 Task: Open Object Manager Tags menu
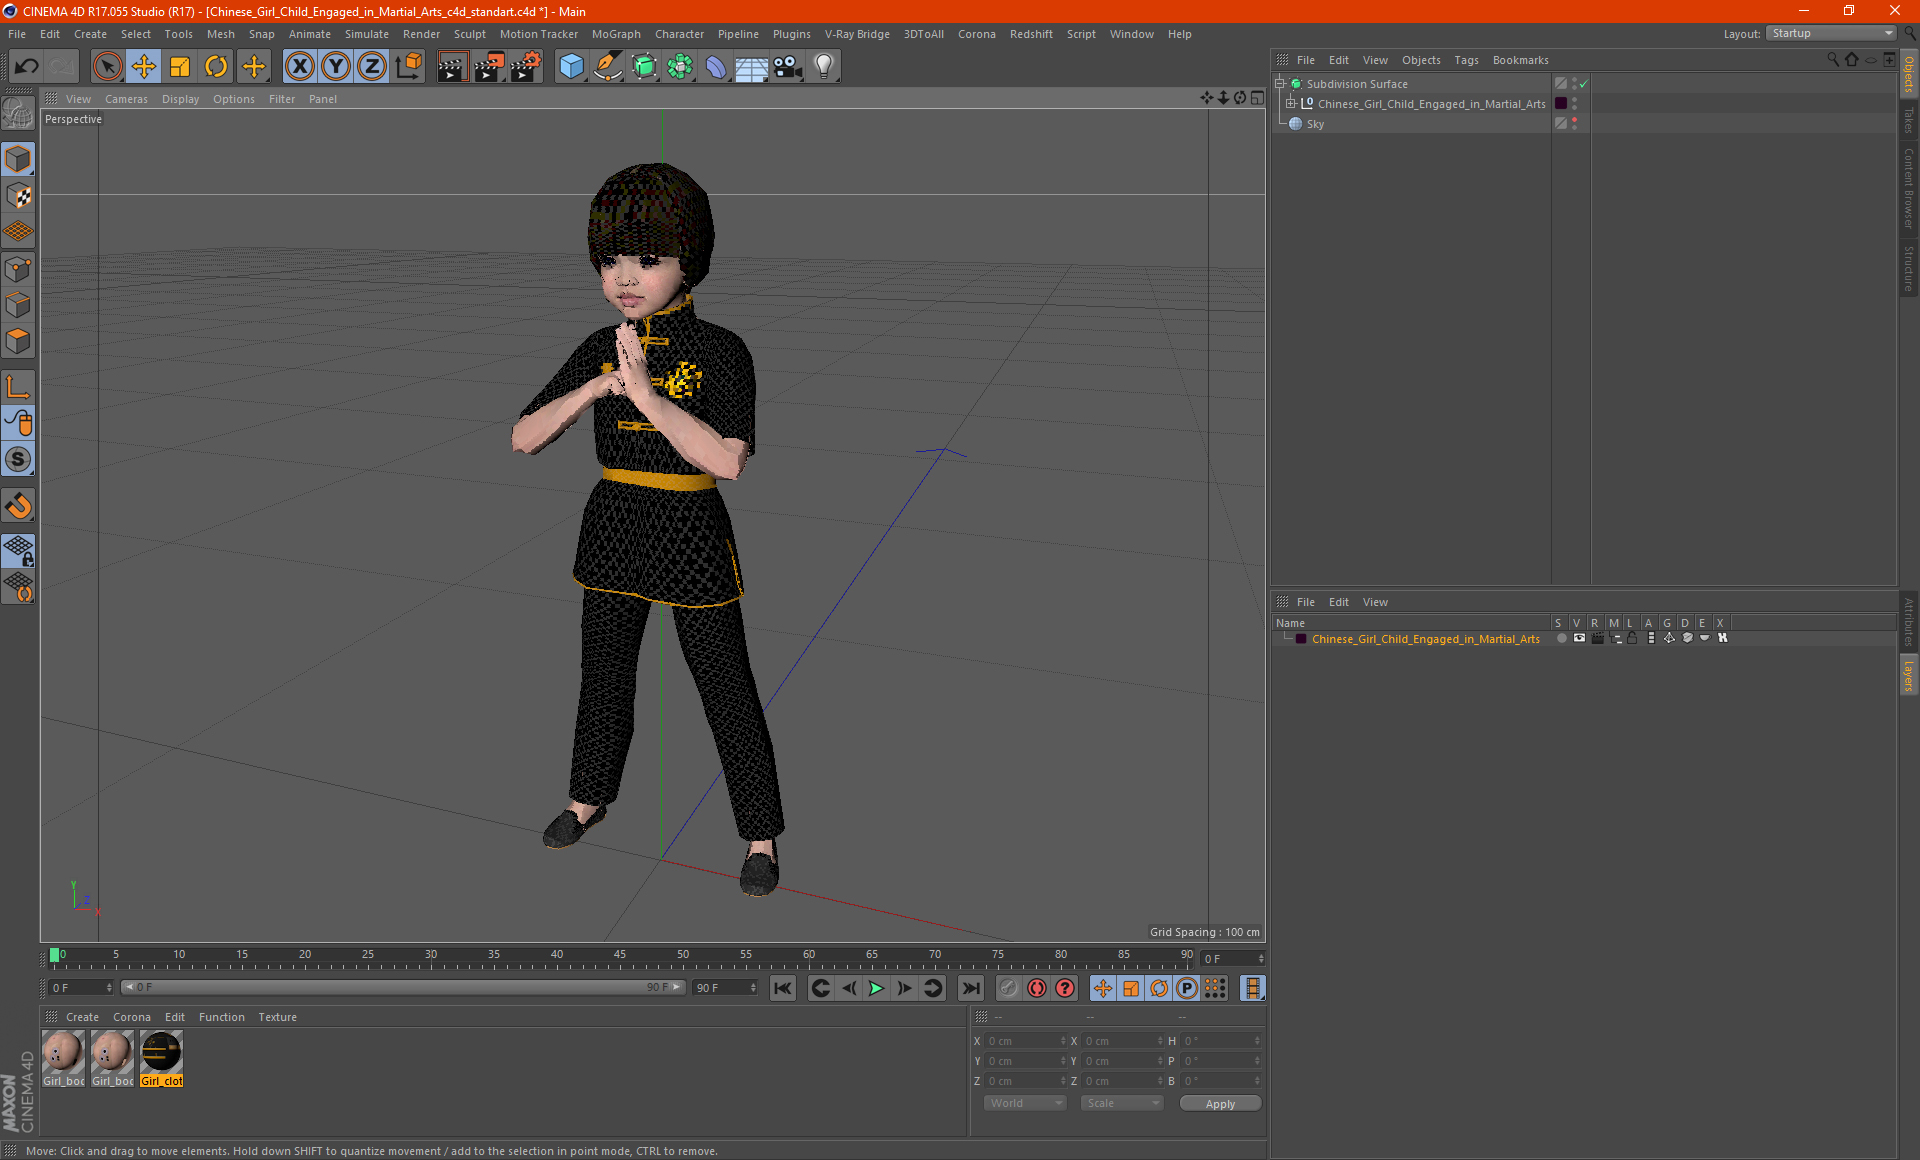pyautogui.click(x=1466, y=60)
